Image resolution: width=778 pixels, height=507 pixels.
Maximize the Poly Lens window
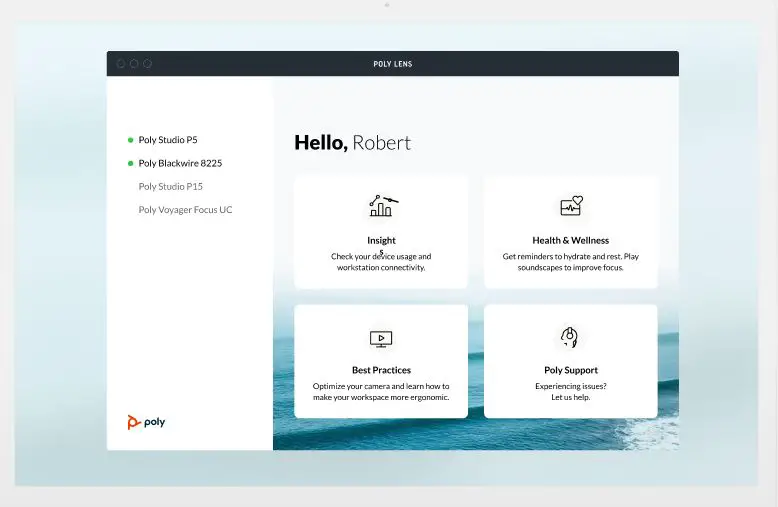coord(147,63)
